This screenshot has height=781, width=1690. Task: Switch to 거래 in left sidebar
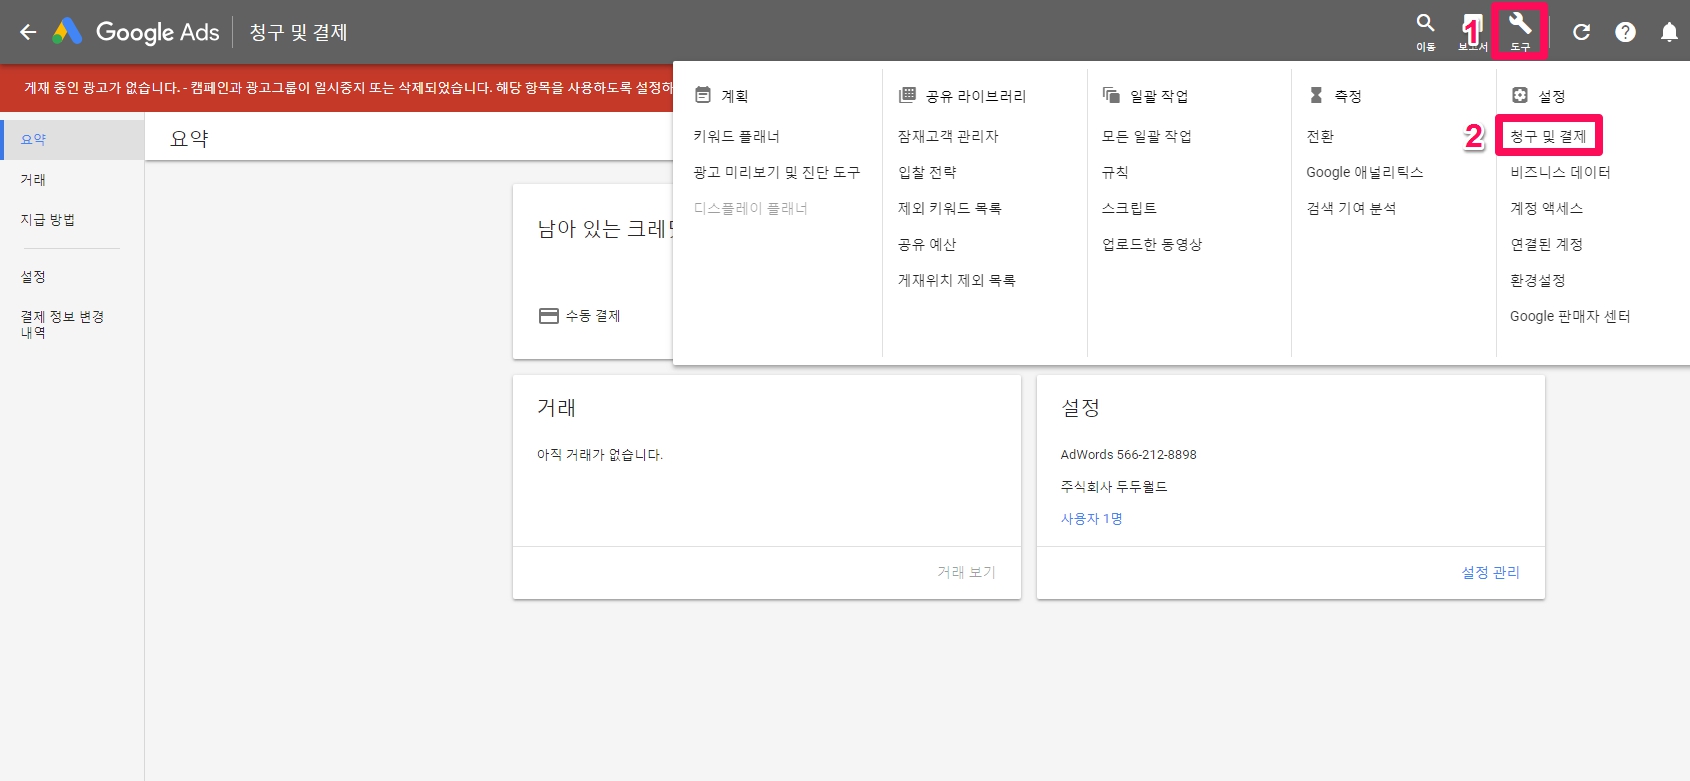click(x=33, y=180)
